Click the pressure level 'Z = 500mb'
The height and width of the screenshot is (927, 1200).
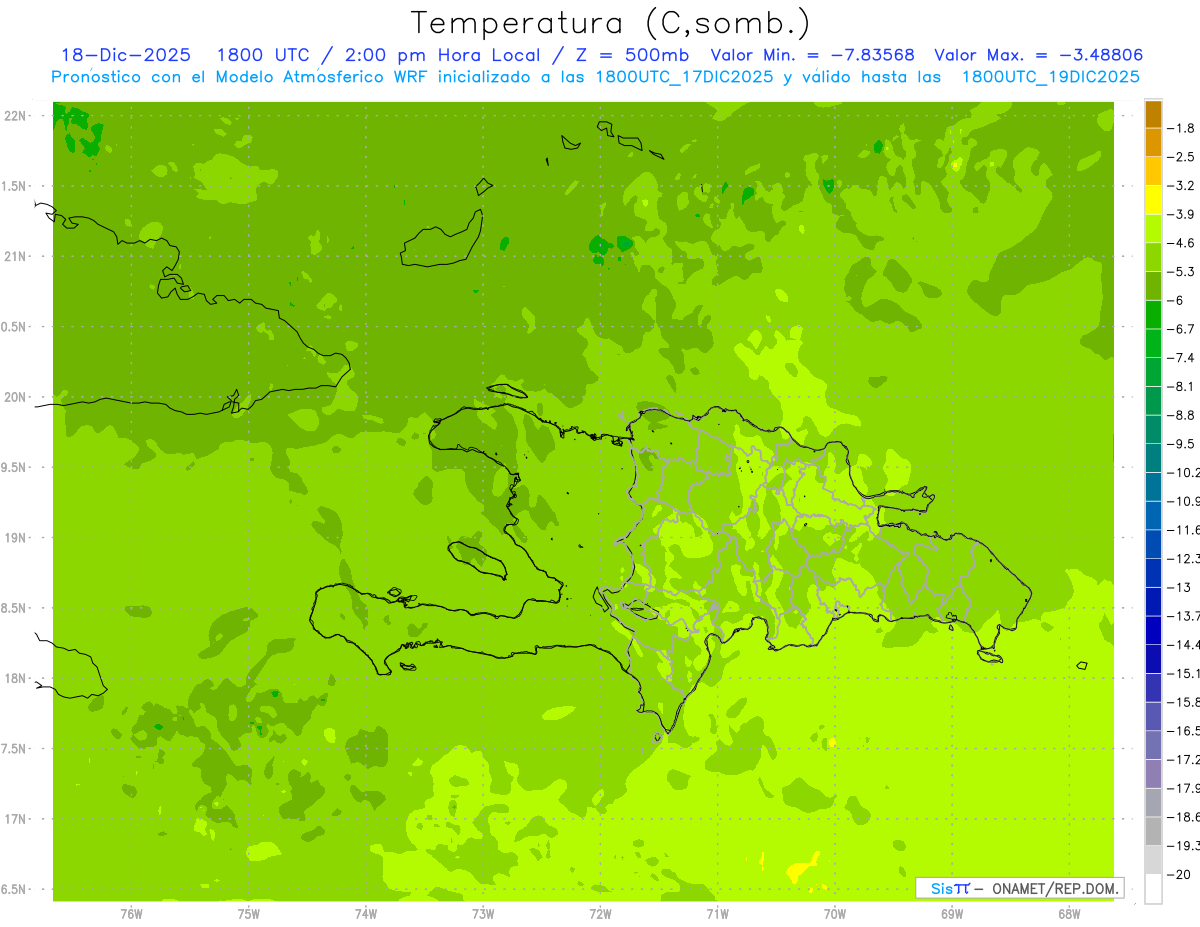pos(631,56)
